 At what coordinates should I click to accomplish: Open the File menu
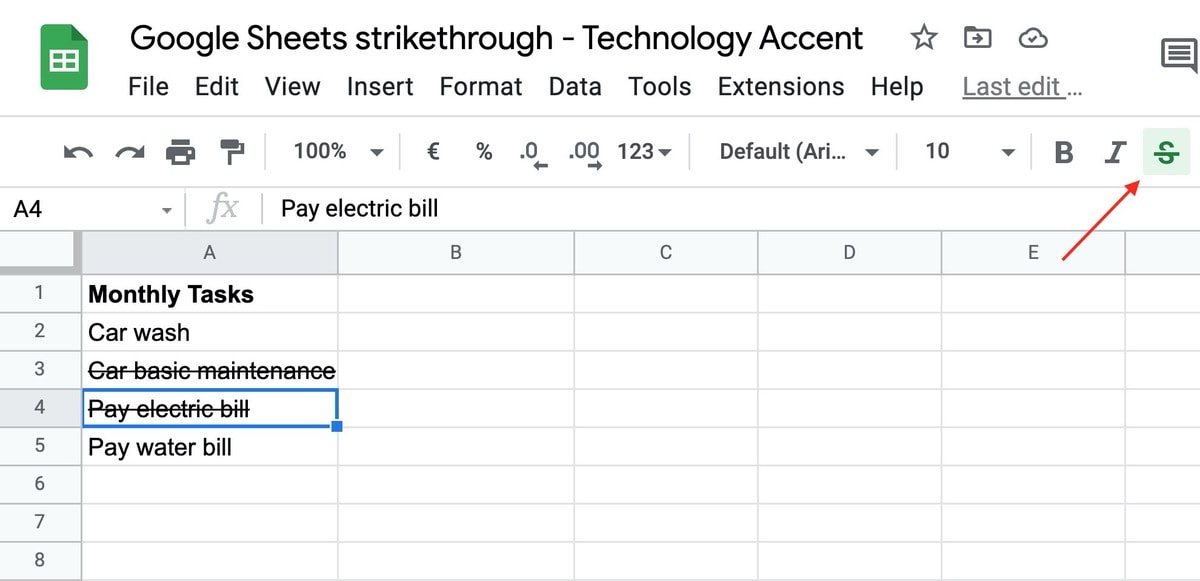coord(148,87)
